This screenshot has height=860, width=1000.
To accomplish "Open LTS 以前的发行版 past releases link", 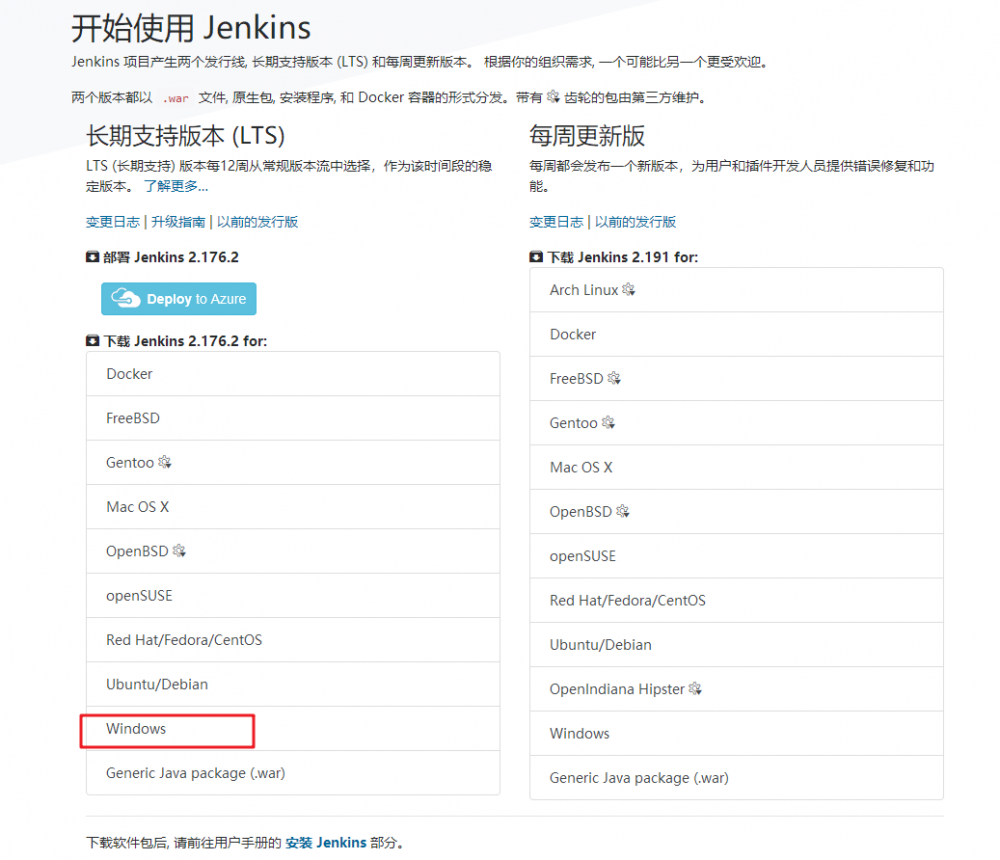I will click(258, 222).
